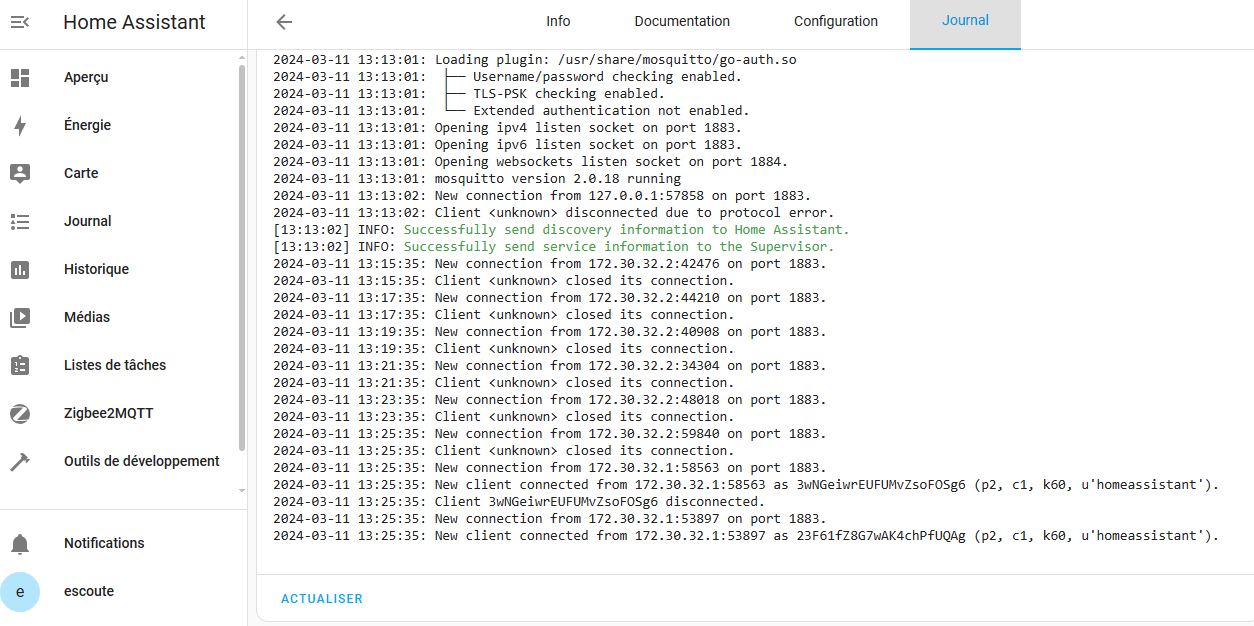The height and width of the screenshot is (626, 1254).
Task: Click 'TLS-PSK checking enabled' log line
Action: (469, 94)
